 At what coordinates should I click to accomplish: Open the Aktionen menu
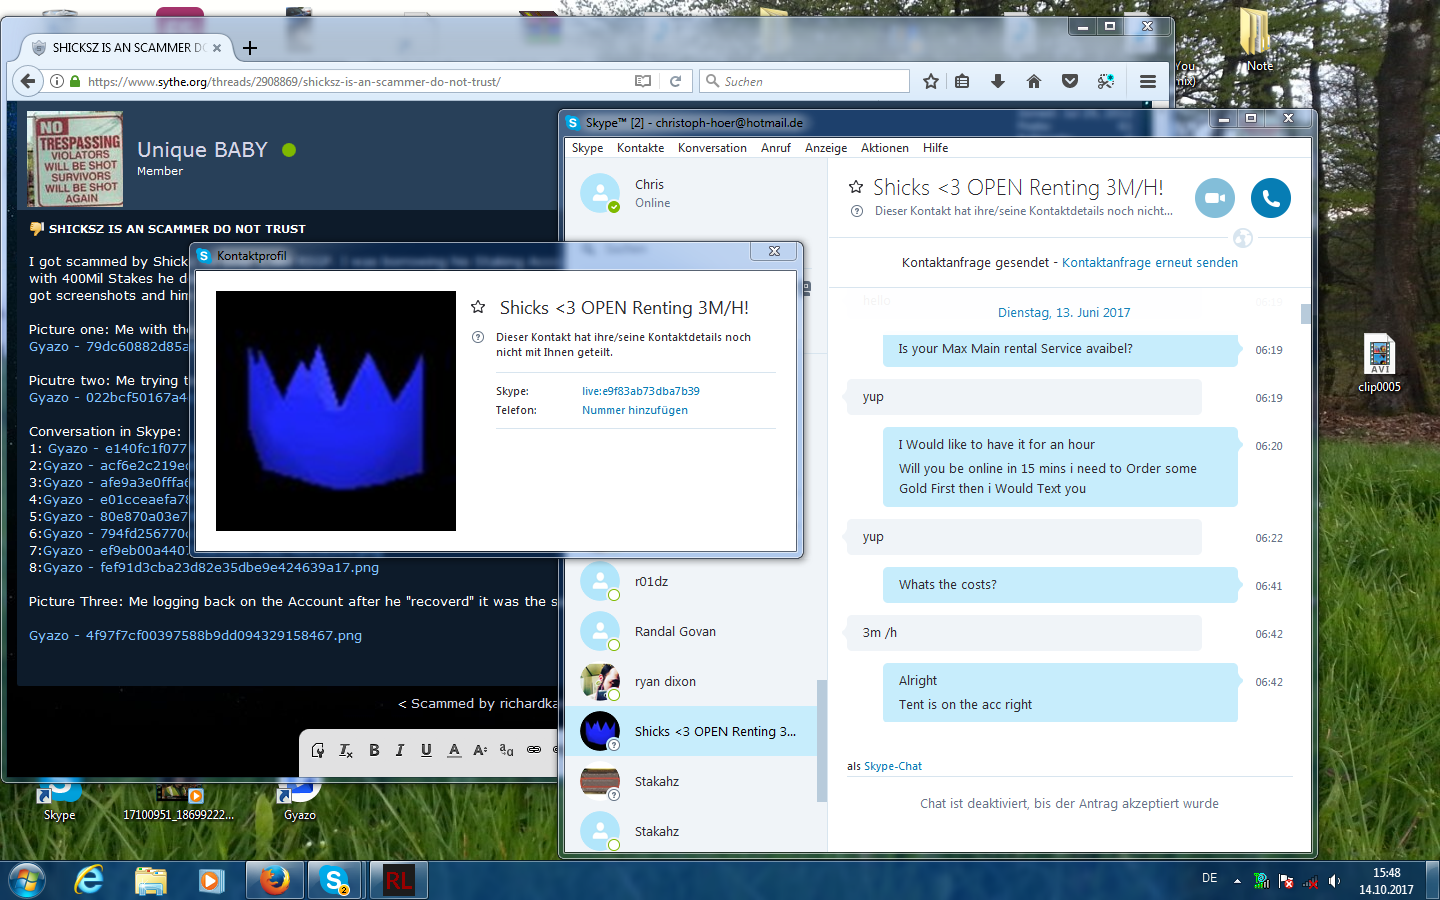point(885,148)
